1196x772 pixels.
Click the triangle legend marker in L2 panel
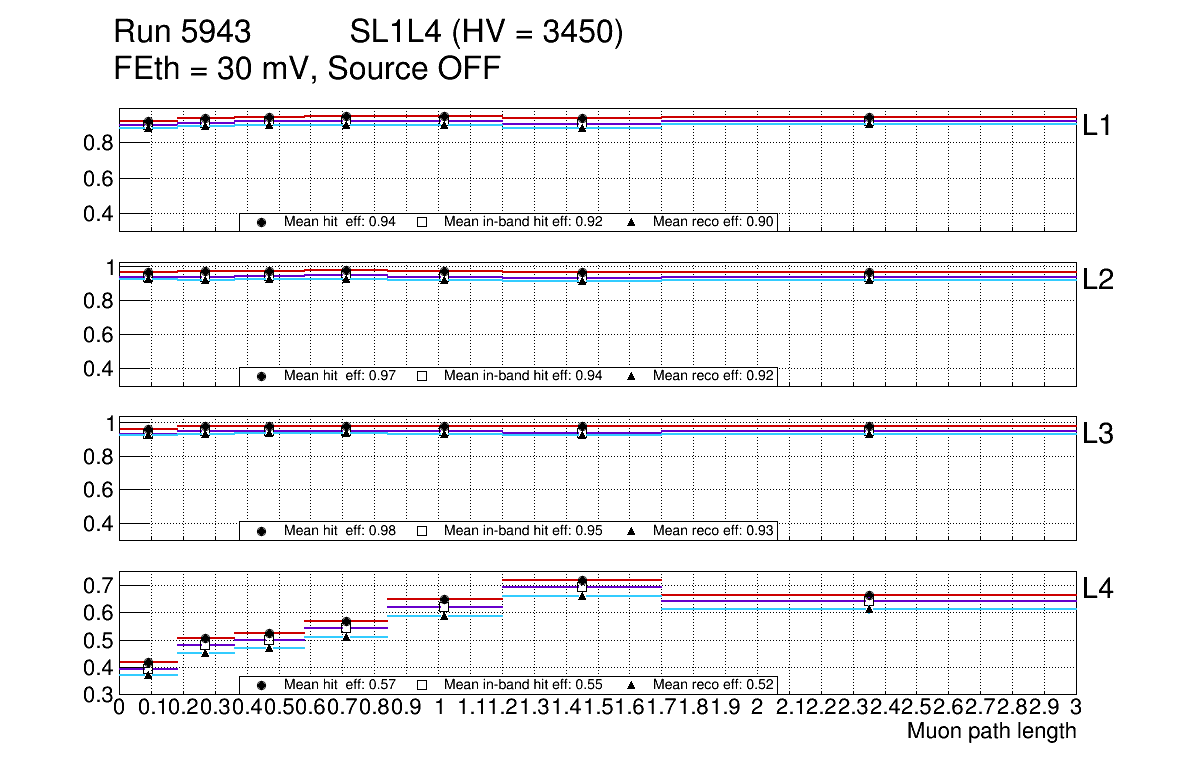[631, 376]
